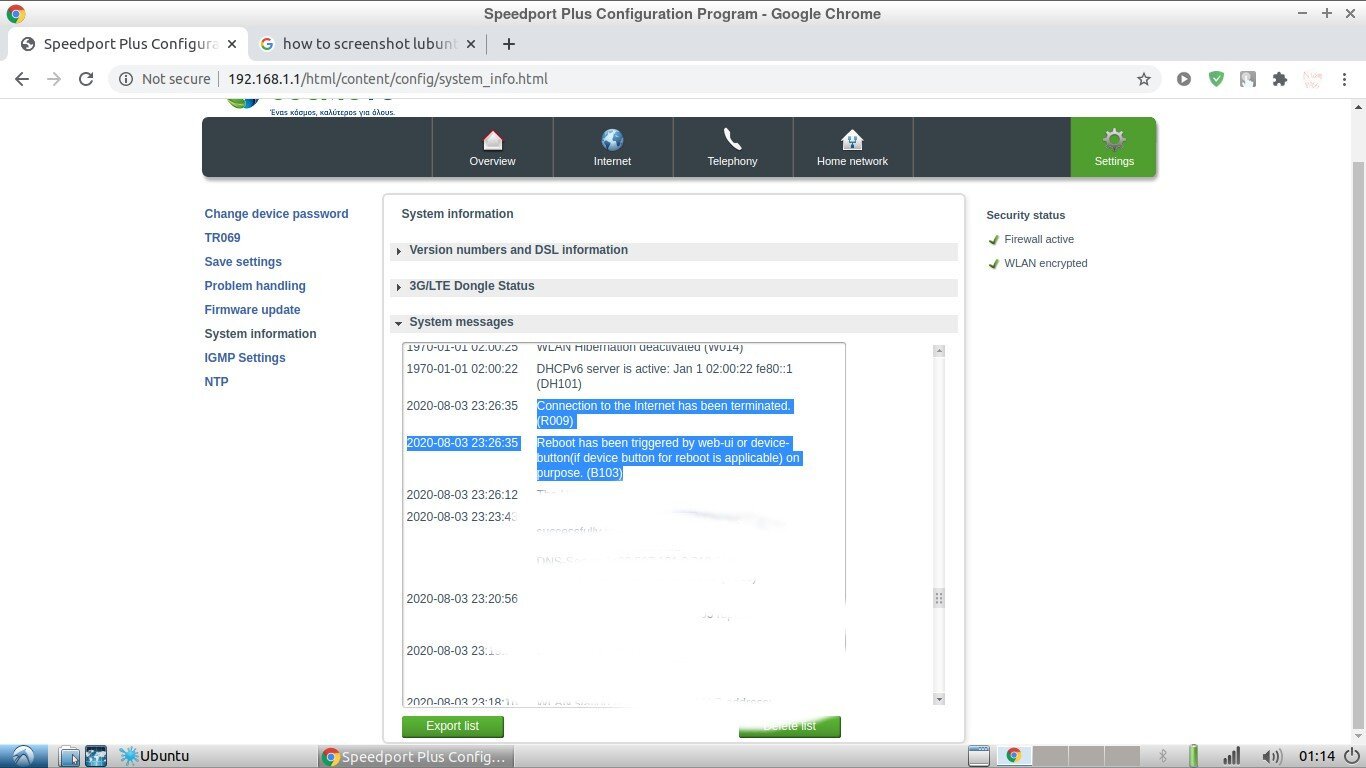
Task: Click the 2020-08-03 23:26:12 timestamp
Action: [462, 495]
